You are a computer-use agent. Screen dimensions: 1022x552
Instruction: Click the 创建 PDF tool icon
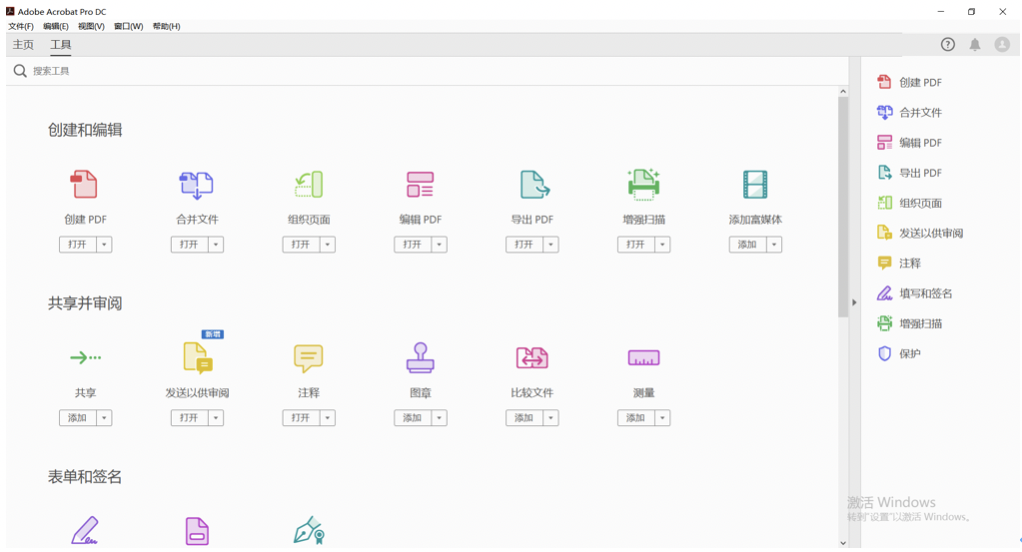85,184
